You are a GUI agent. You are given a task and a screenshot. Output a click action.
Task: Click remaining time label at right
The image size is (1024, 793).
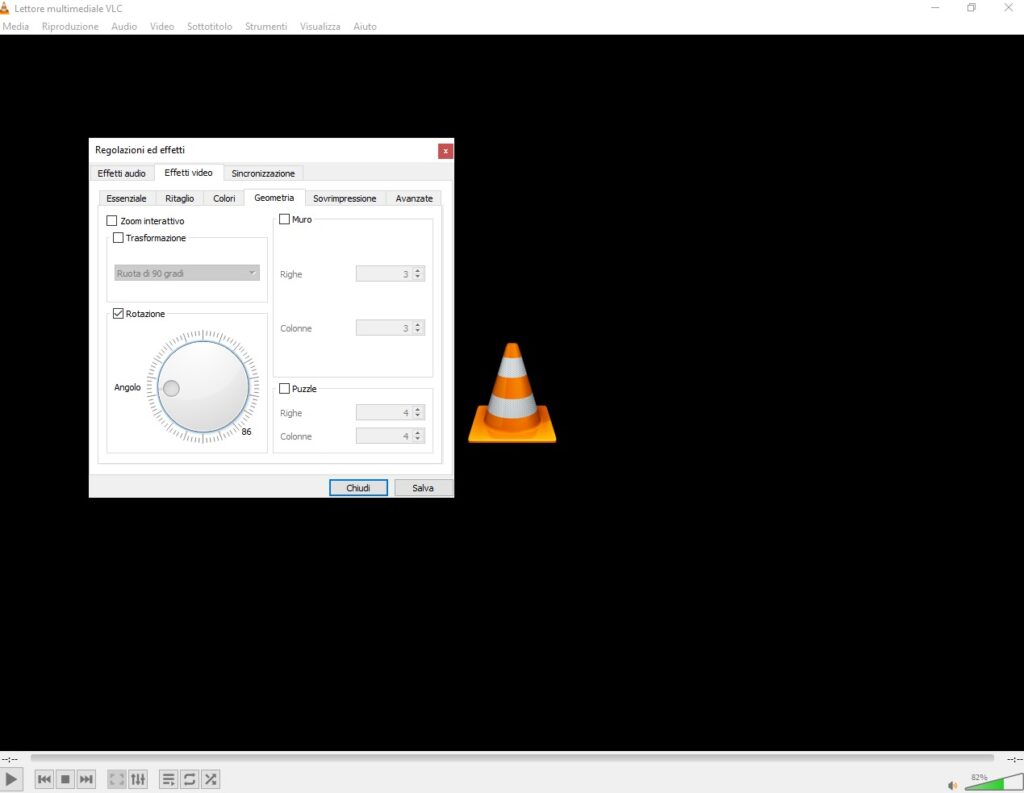pyautogui.click(x=1014, y=759)
